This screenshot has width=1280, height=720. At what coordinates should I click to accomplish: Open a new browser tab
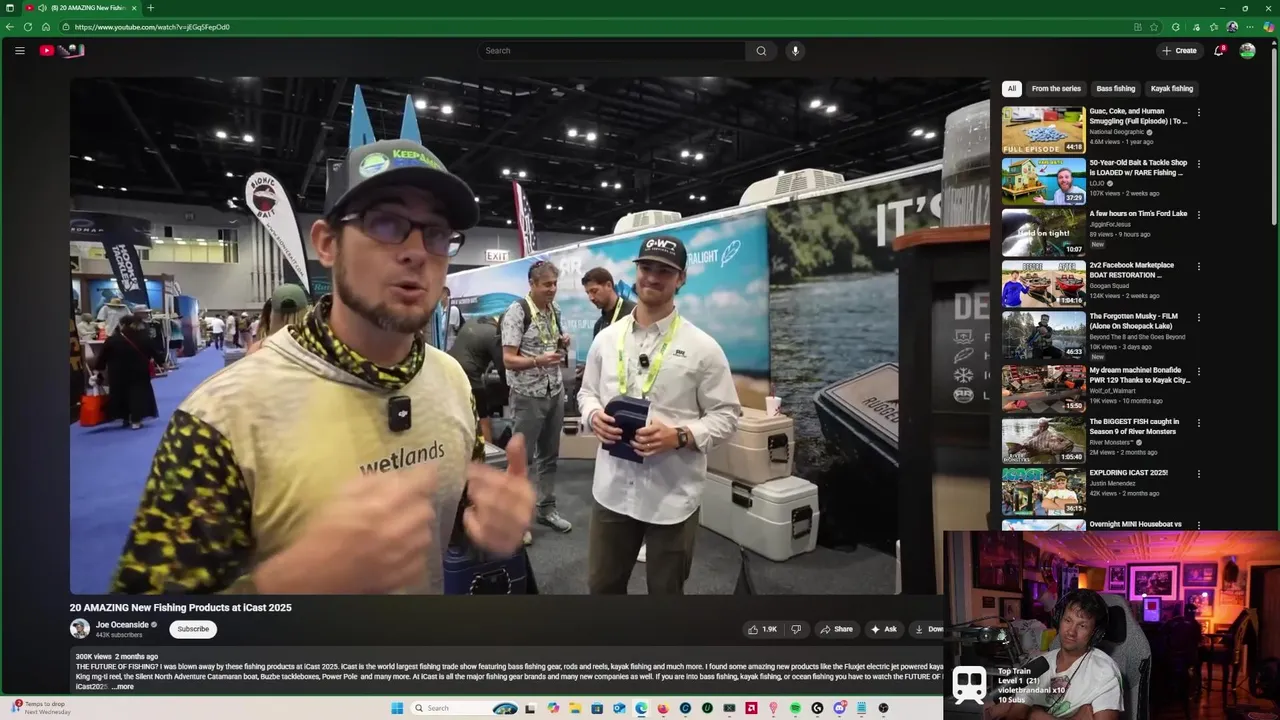click(150, 8)
